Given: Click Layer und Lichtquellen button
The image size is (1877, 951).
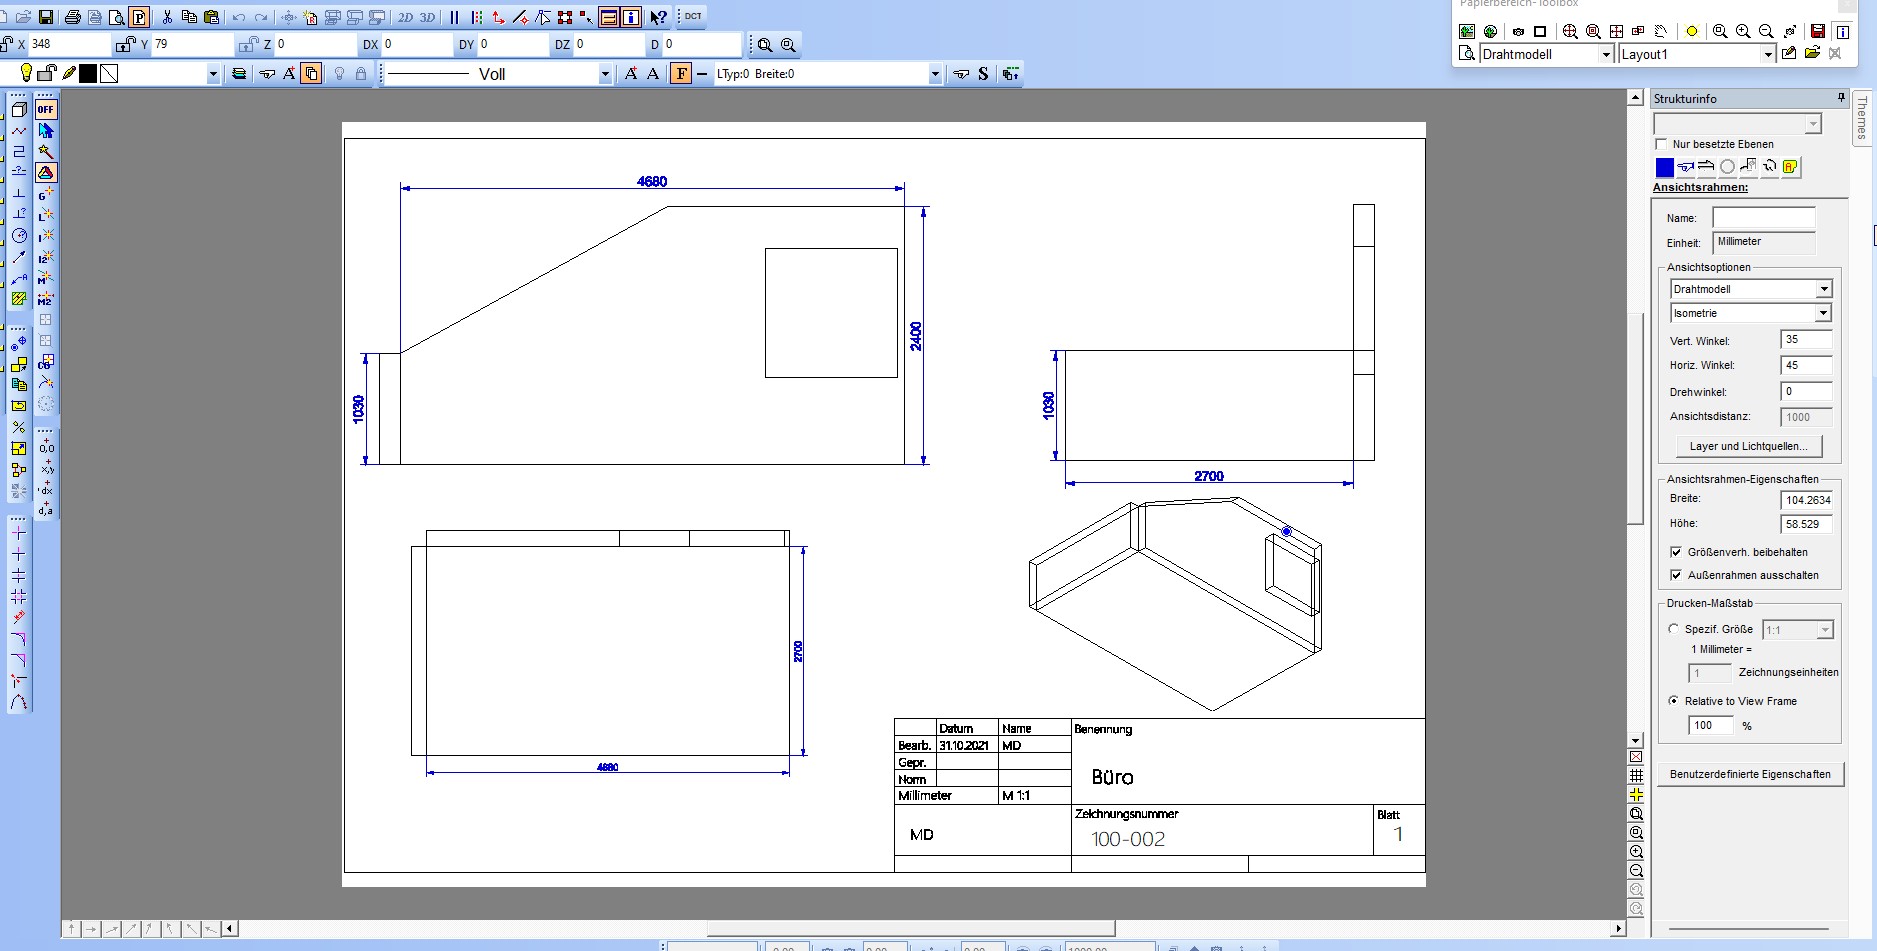Looking at the screenshot, I should tap(1748, 446).
